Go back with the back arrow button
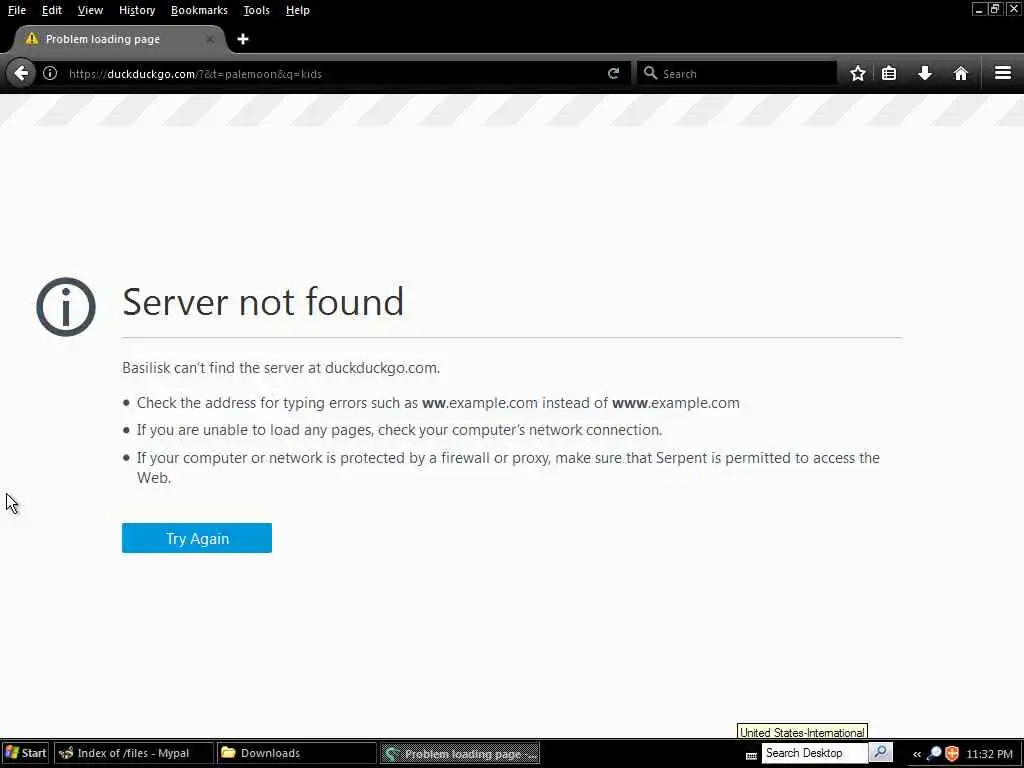This screenshot has width=1024, height=768. (x=22, y=73)
